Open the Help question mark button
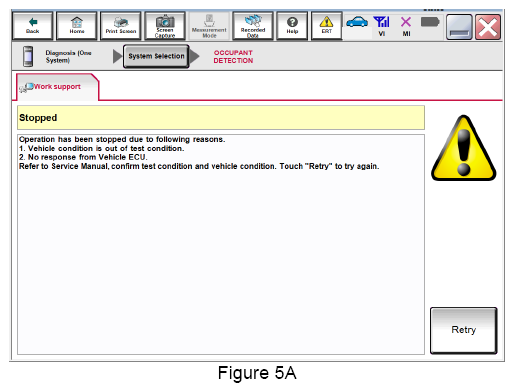This screenshot has width=514, height=392. (292, 26)
